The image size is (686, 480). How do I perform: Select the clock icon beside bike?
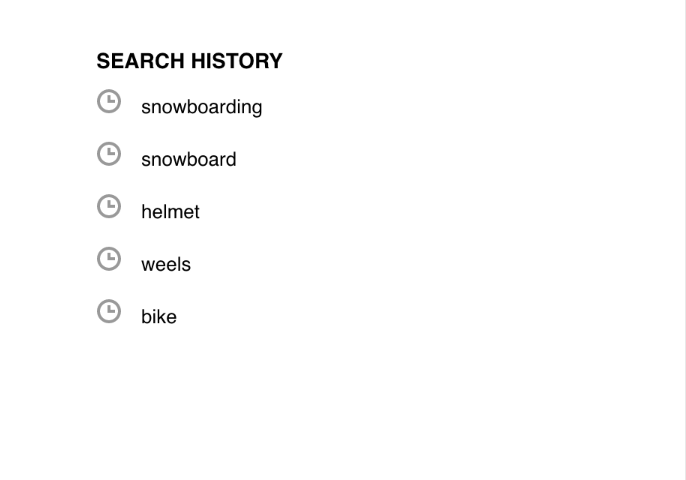tap(109, 311)
